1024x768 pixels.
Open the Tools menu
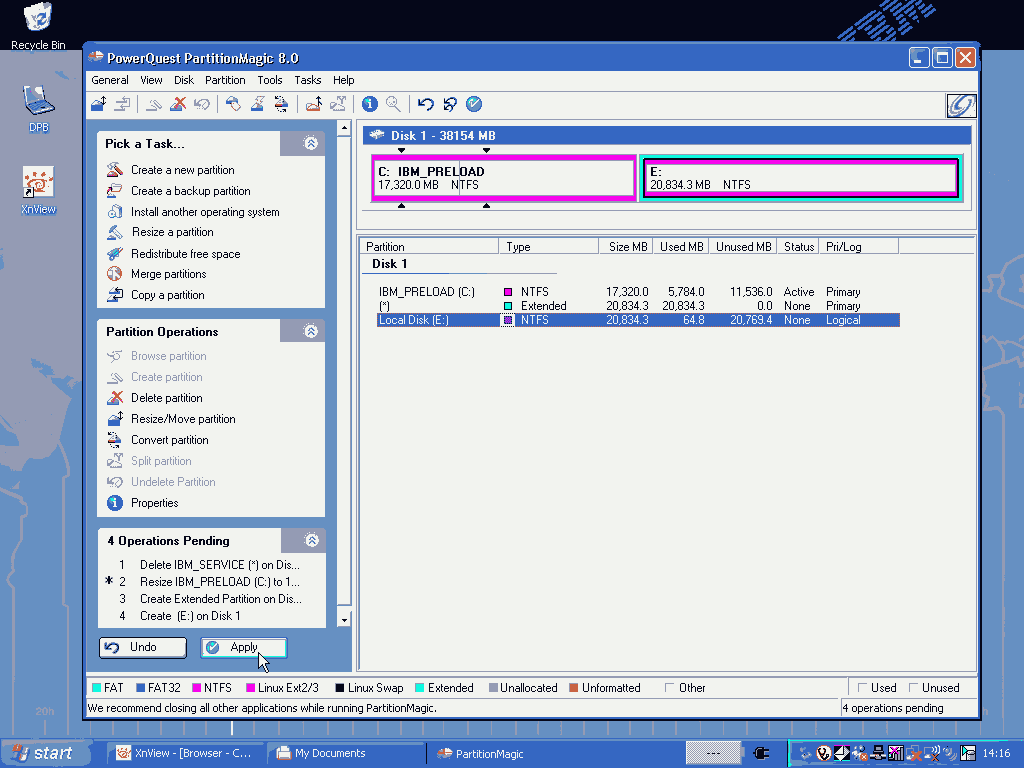pos(270,80)
